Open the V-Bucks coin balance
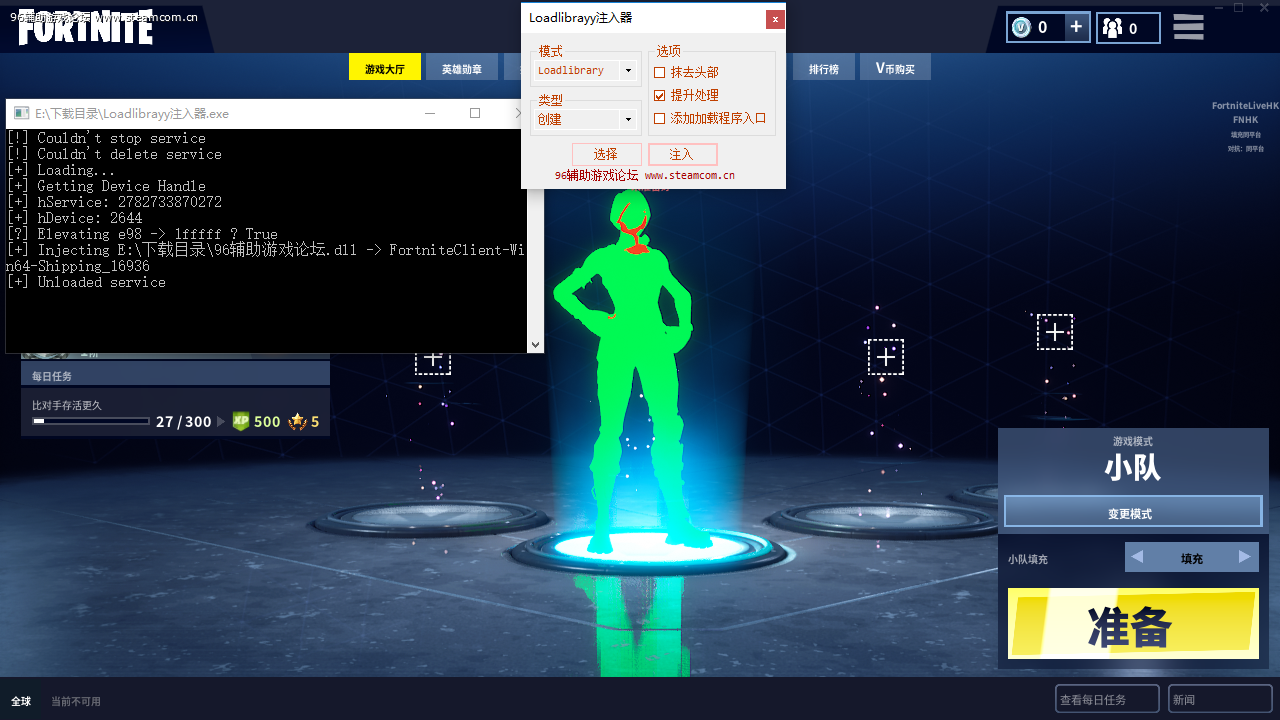 1021,28
